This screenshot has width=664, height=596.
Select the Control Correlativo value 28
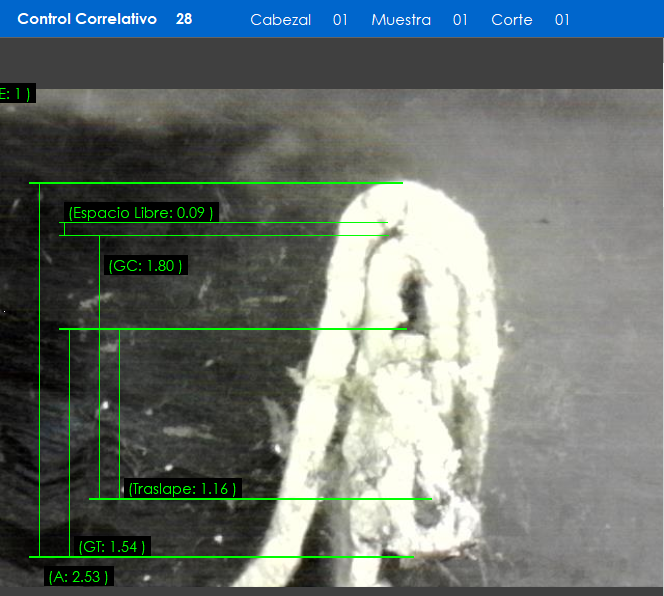pyautogui.click(x=184, y=19)
